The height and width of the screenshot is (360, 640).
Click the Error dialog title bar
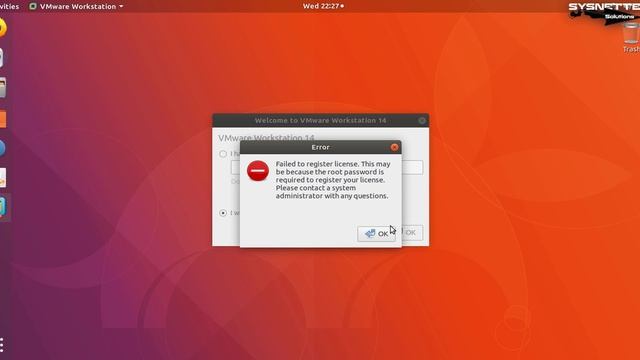click(x=320, y=147)
